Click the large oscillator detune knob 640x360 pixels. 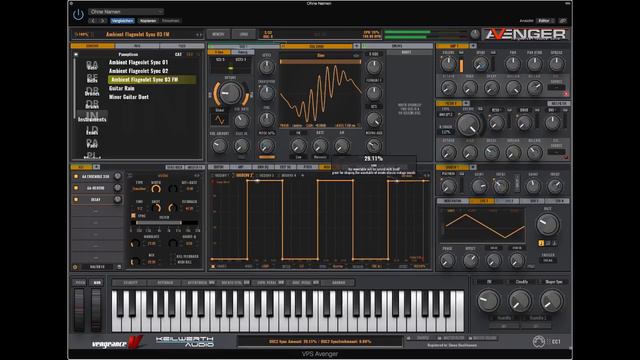pyautogui.click(x=230, y=93)
